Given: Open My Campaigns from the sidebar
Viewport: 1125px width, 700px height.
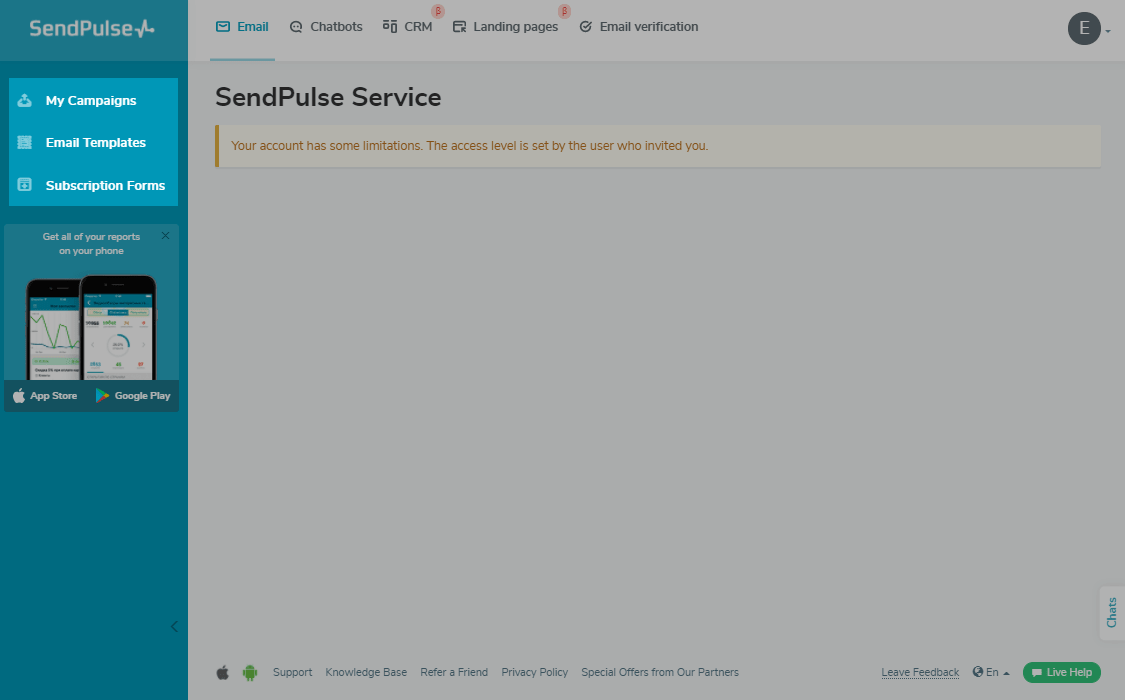Looking at the screenshot, I should tap(93, 100).
